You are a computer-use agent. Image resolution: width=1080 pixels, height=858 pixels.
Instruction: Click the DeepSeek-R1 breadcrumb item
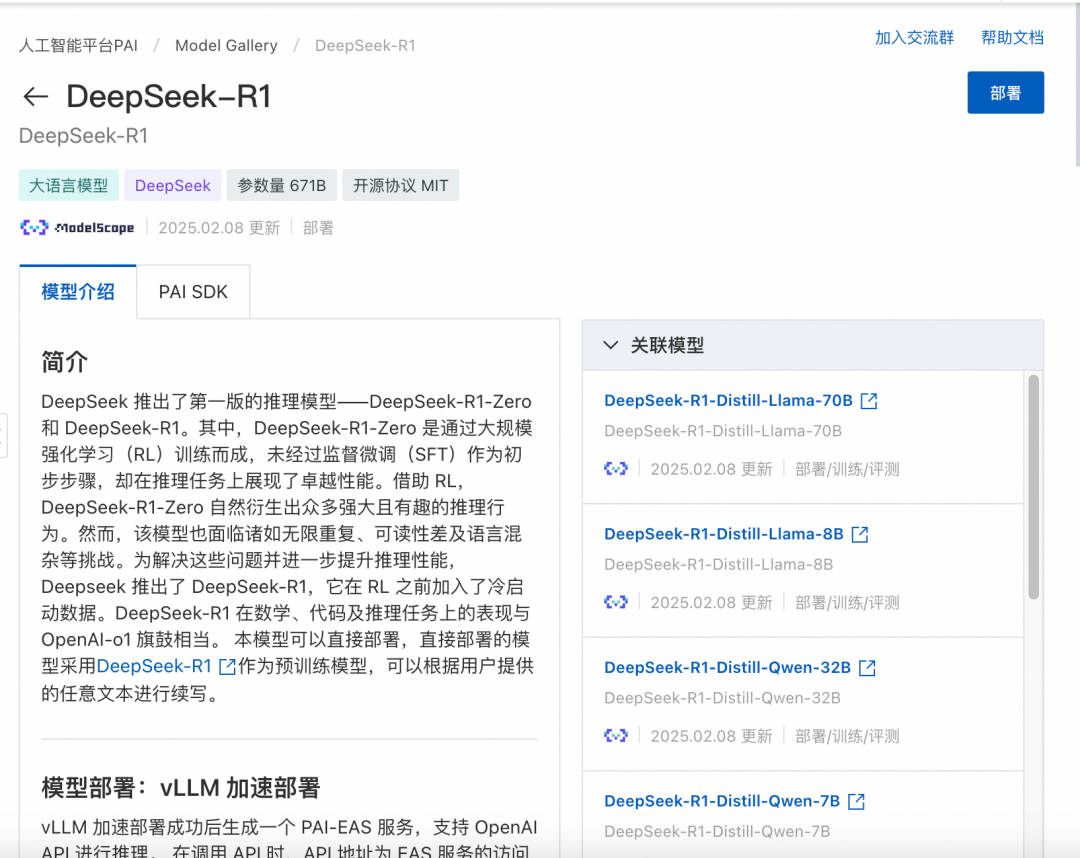coord(365,45)
